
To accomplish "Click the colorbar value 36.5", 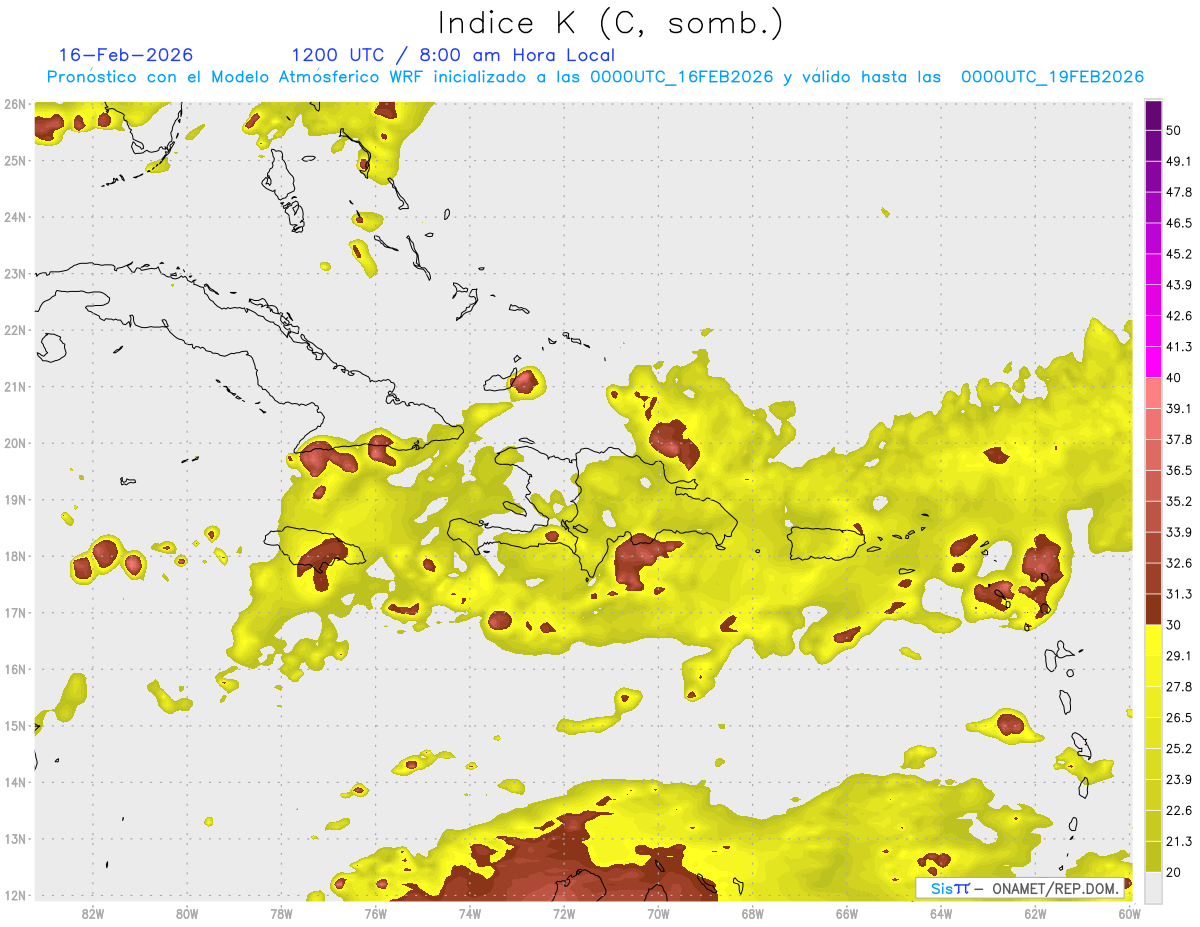I will [1178, 470].
